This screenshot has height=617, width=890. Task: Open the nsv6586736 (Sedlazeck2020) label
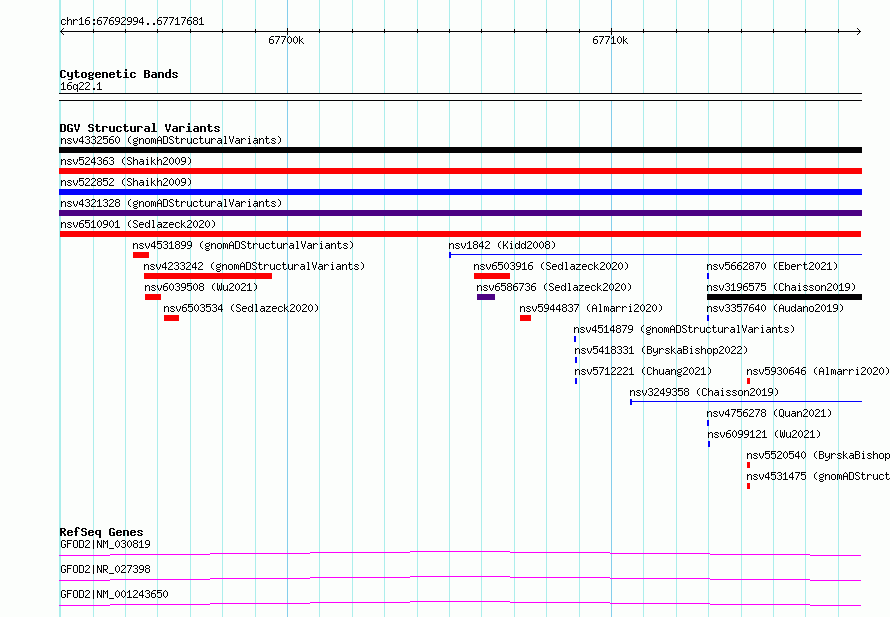554,287
